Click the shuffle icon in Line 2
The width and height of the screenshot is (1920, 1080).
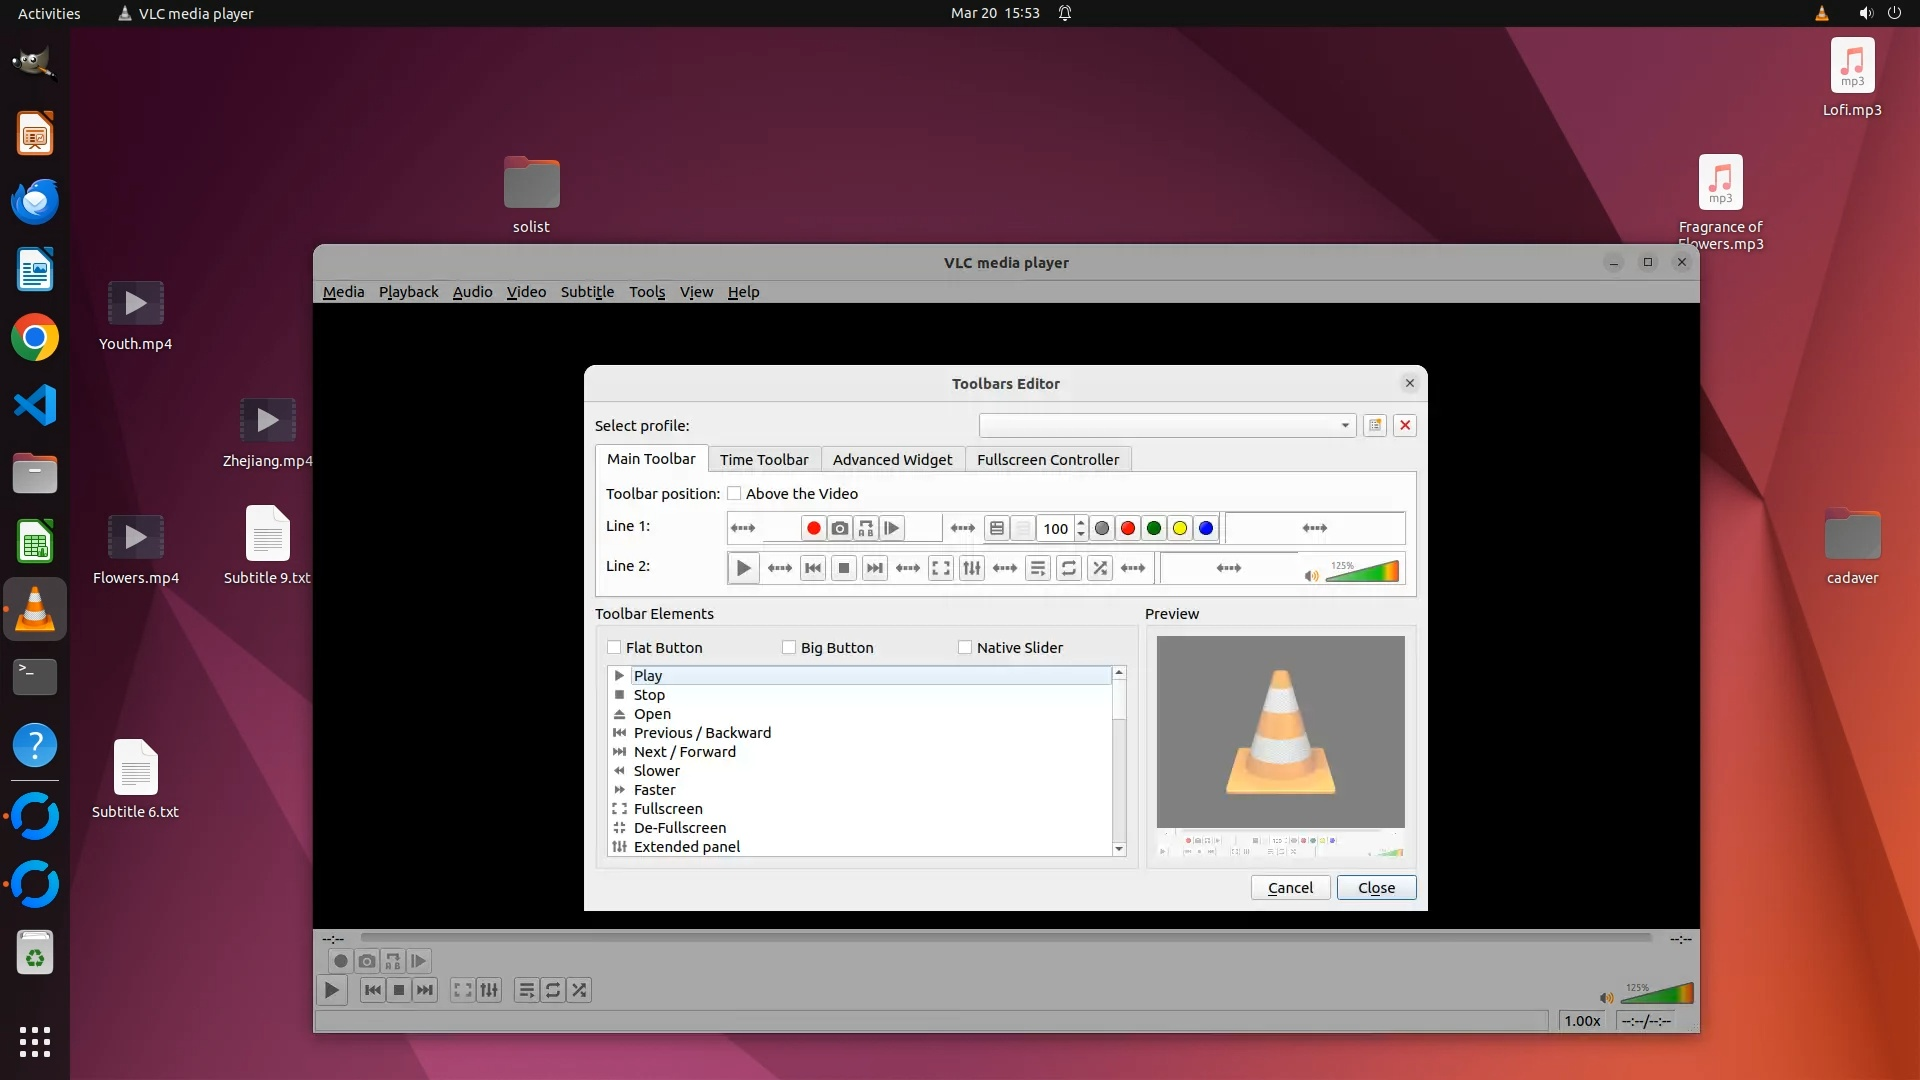click(x=1100, y=568)
